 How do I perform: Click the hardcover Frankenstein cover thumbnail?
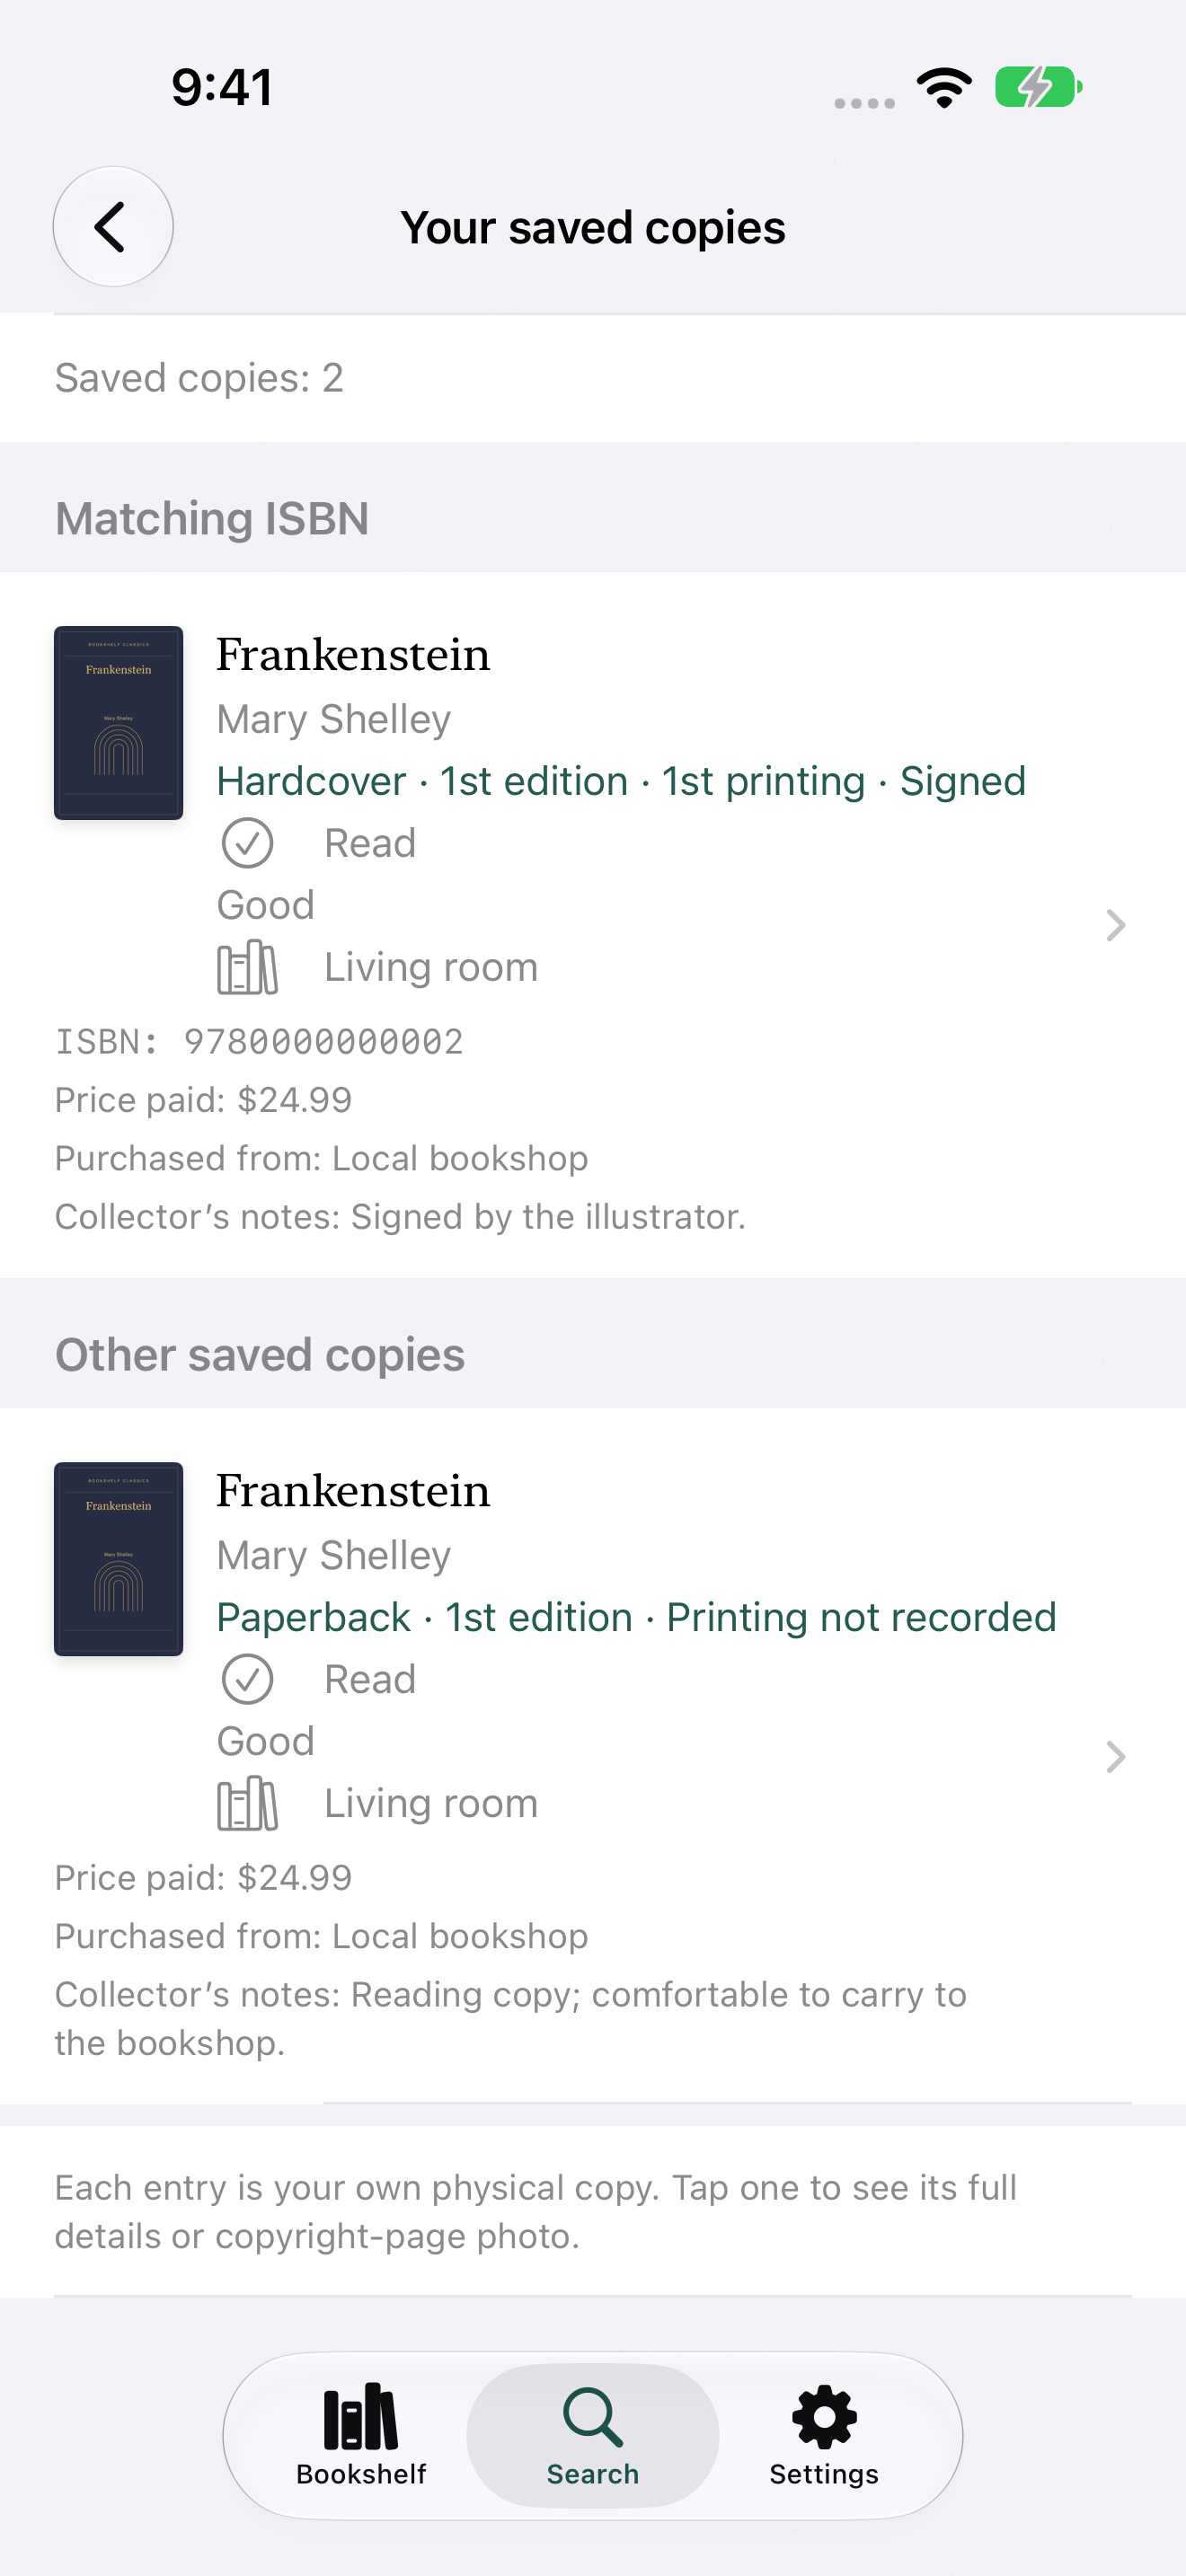(118, 723)
